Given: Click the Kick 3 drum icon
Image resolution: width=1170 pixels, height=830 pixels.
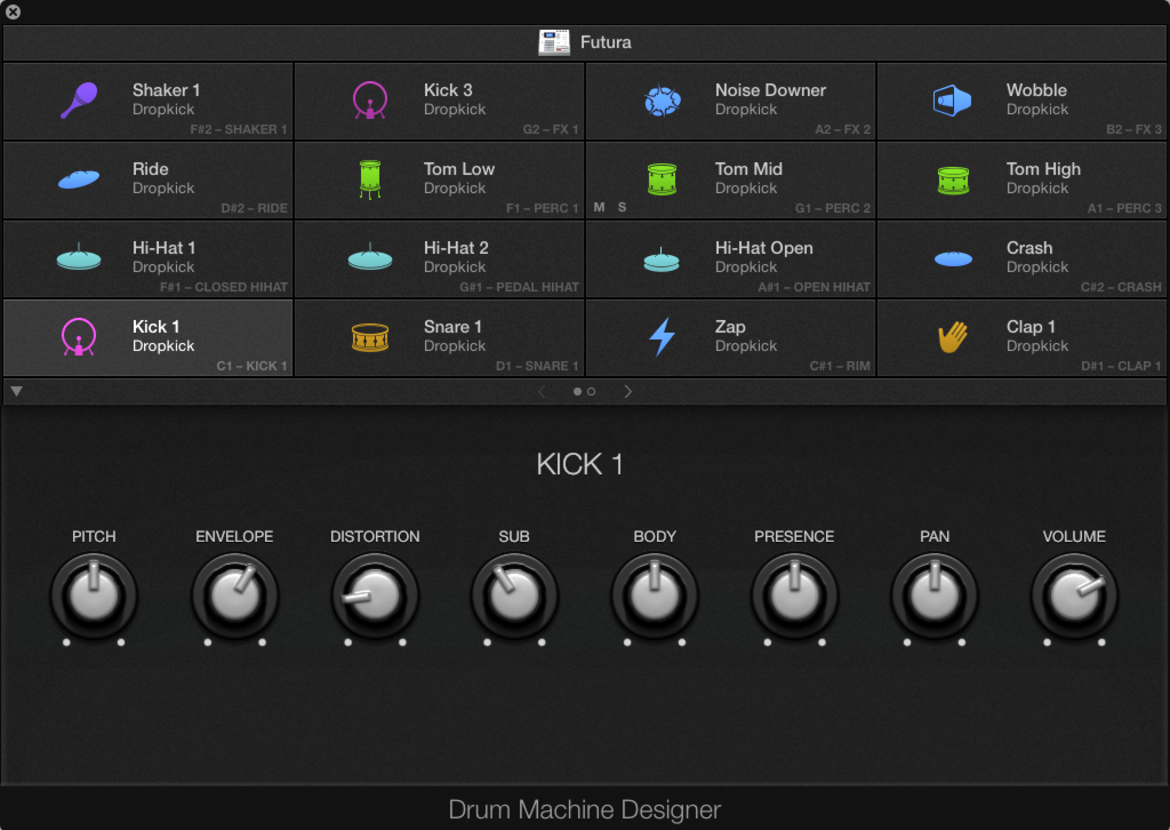Looking at the screenshot, I should (x=370, y=100).
